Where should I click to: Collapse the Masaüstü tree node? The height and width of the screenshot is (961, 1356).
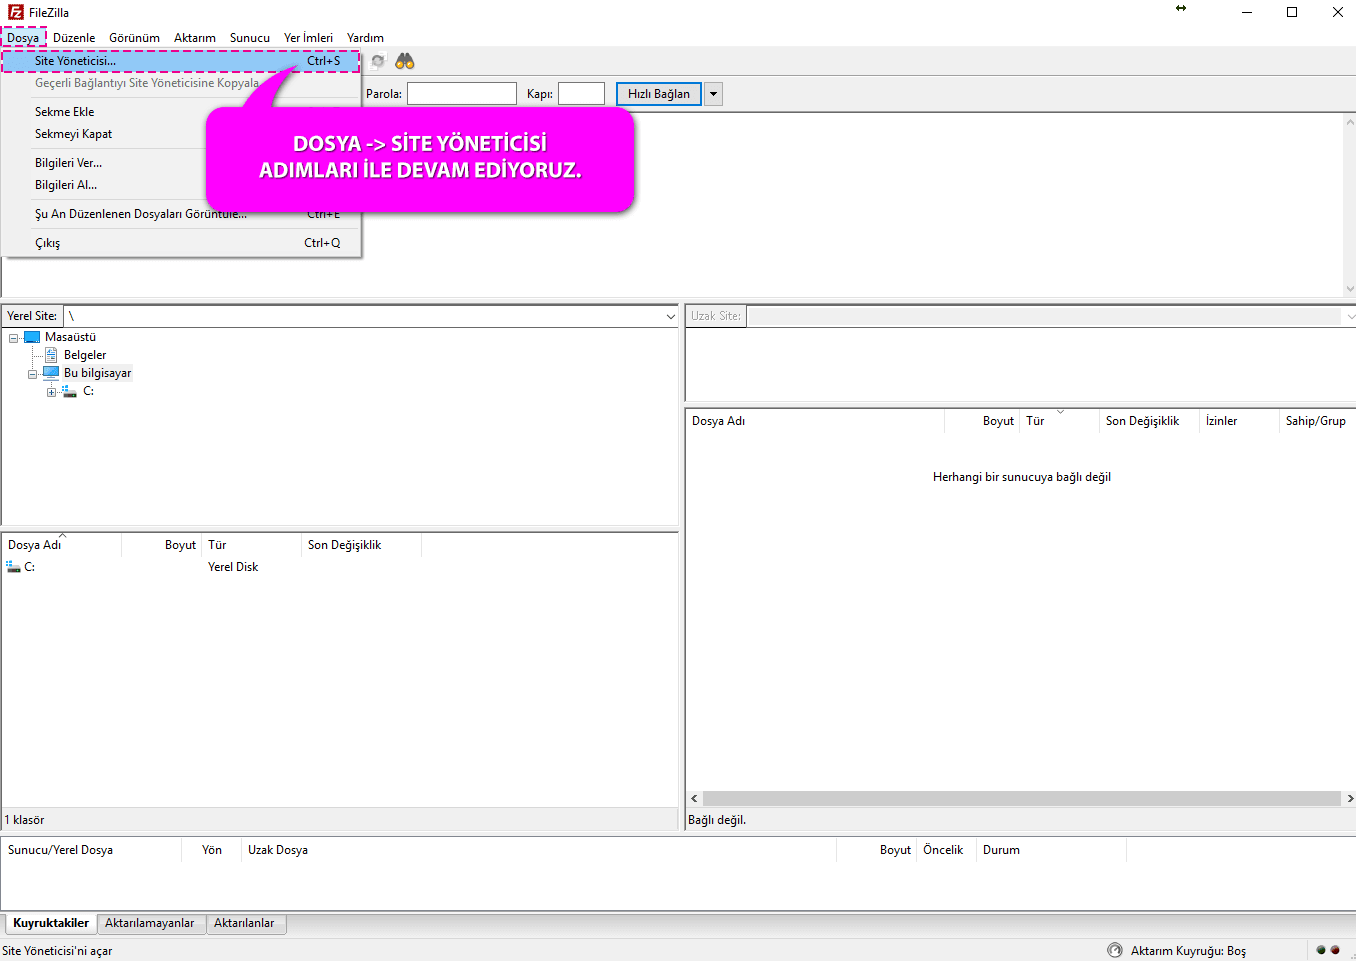(x=14, y=338)
